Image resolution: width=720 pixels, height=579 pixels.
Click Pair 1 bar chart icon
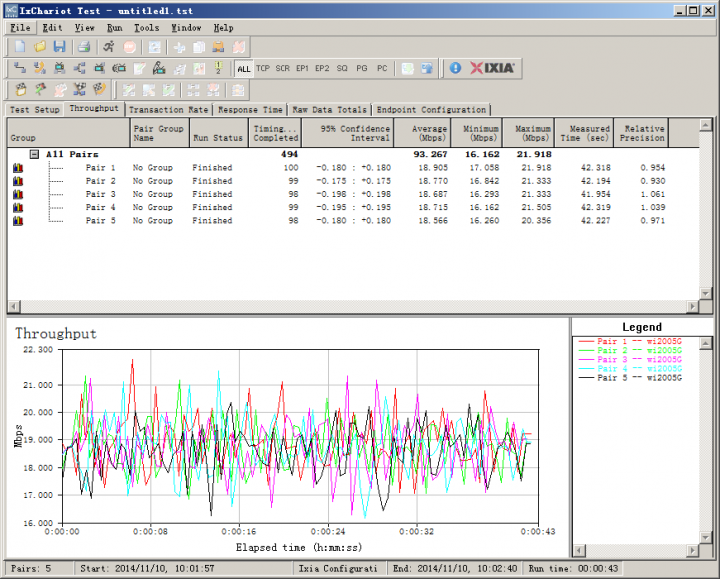point(18,168)
